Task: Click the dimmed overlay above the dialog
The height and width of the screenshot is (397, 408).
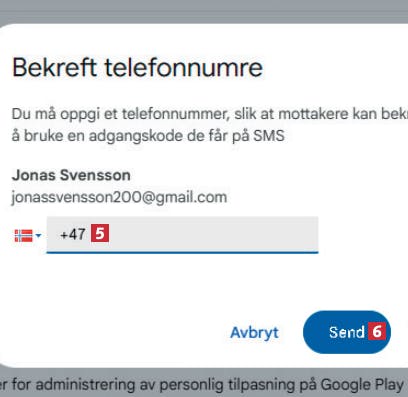Action: (x=204, y=10)
